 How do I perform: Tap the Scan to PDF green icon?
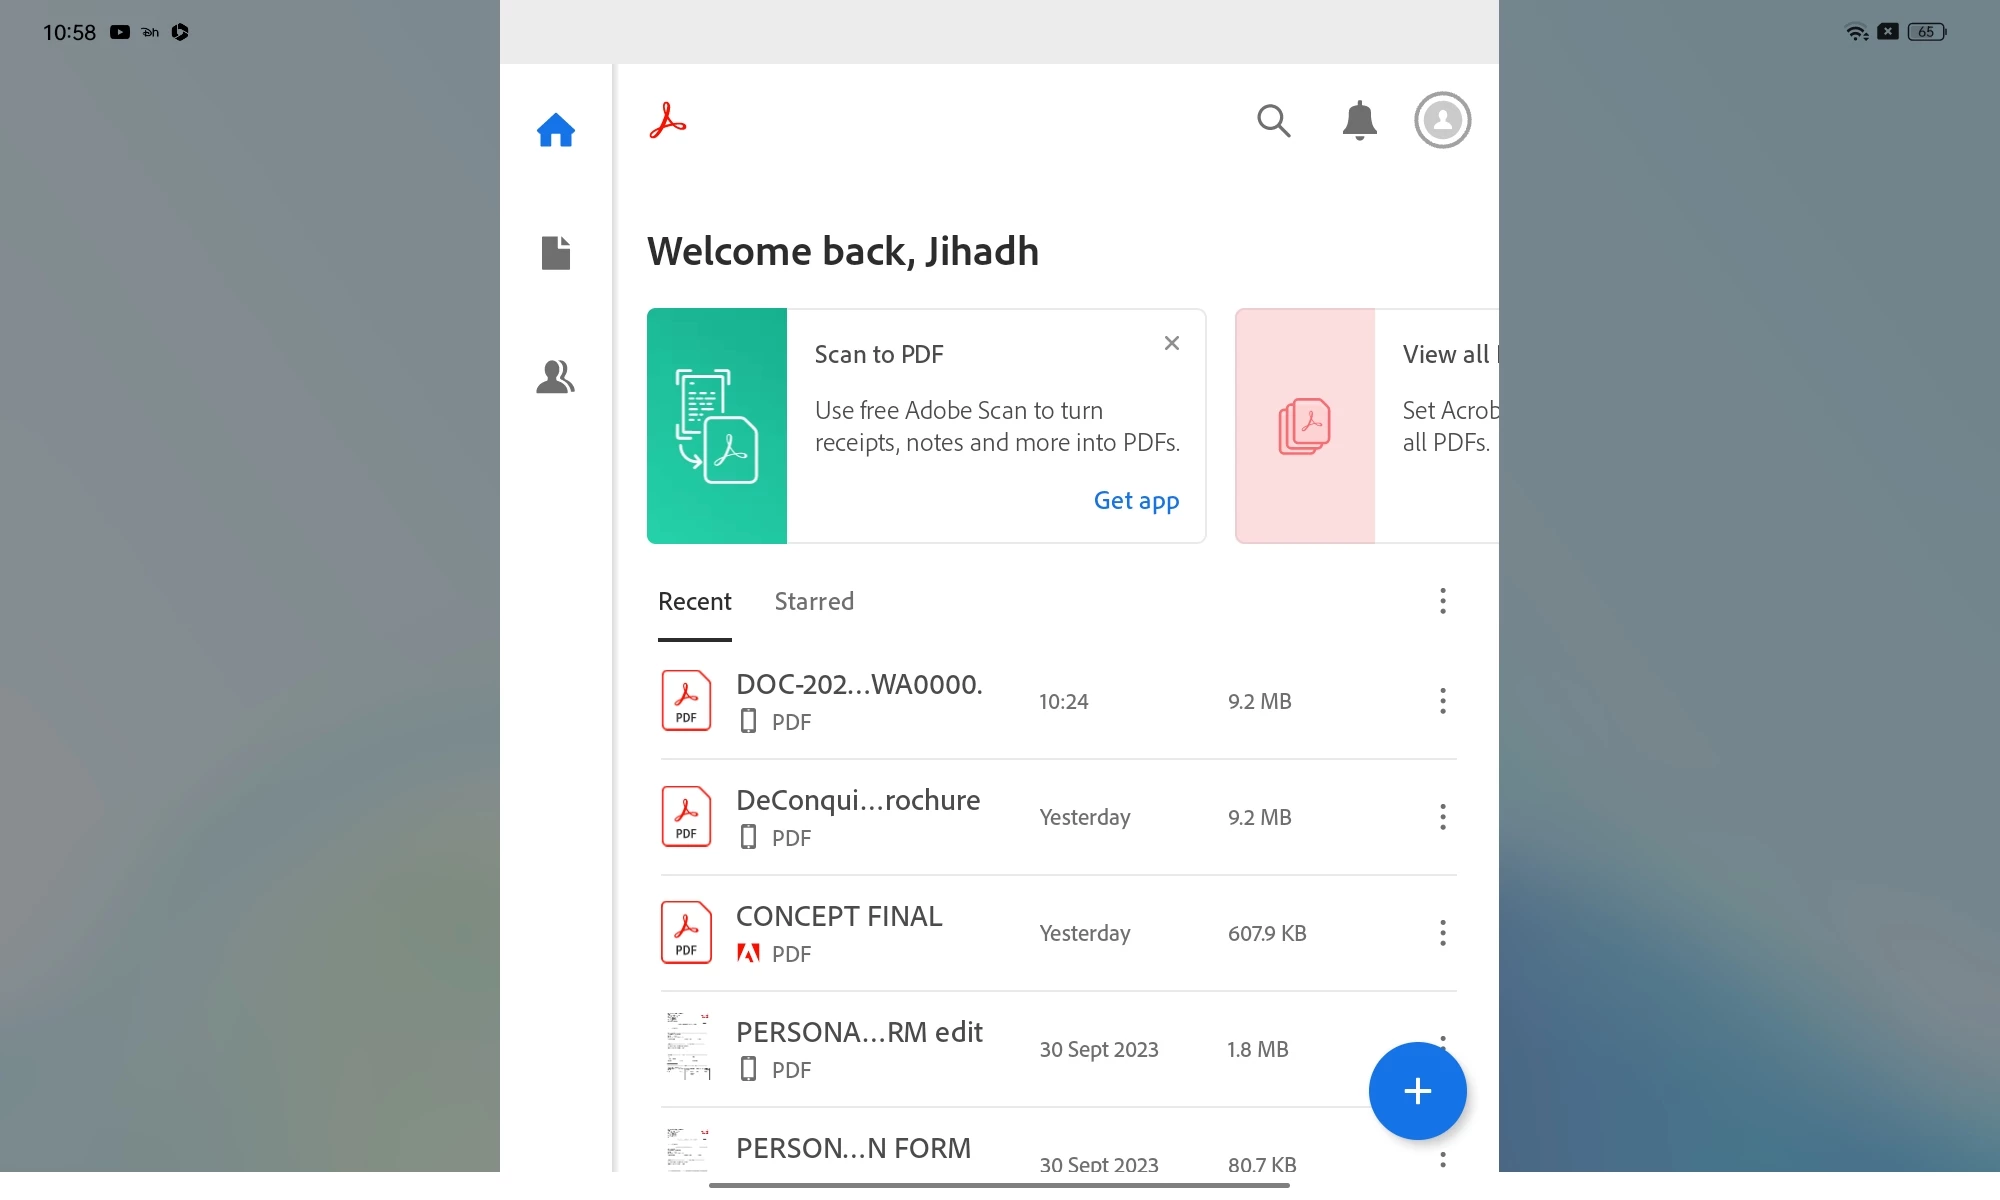click(x=717, y=426)
